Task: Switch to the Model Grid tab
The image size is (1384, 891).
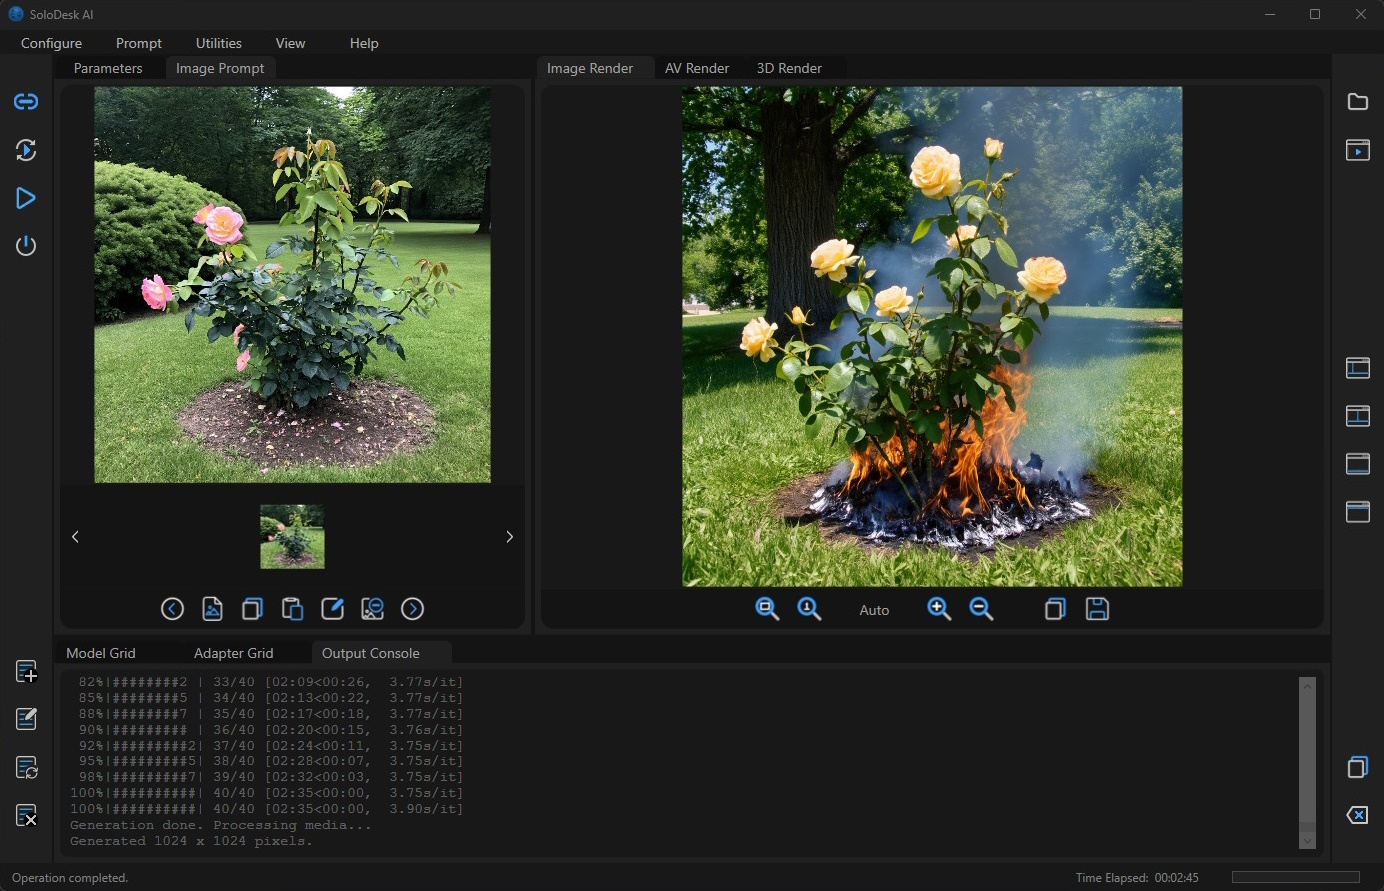Action: tap(101, 653)
